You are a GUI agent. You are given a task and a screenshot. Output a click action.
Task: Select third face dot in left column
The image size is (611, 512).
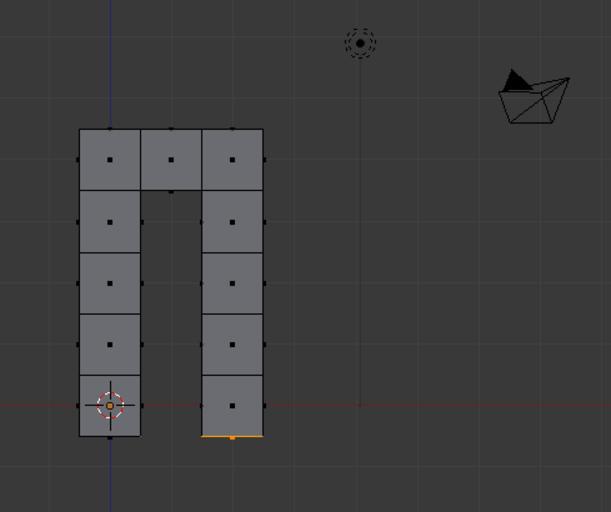coord(110,283)
